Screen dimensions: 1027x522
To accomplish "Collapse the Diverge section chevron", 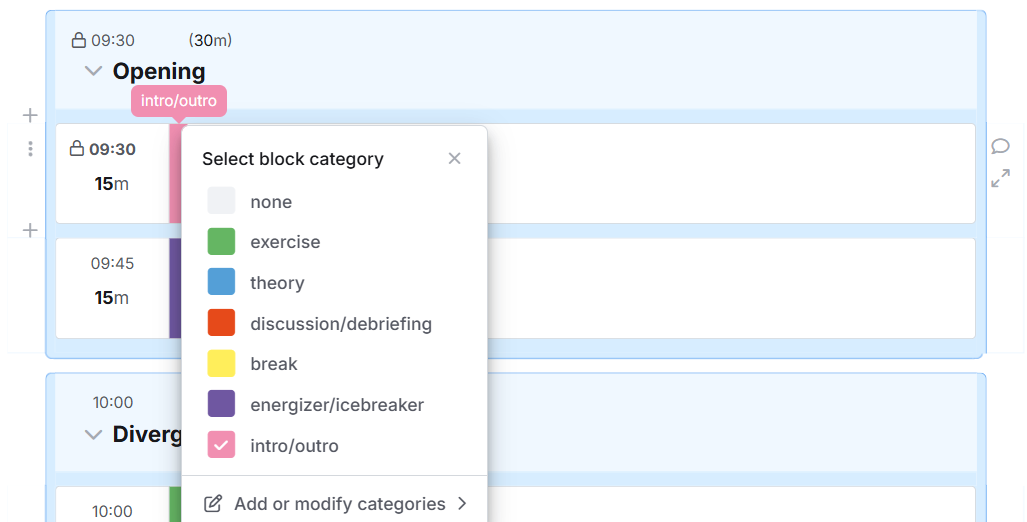I will click(94, 434).
